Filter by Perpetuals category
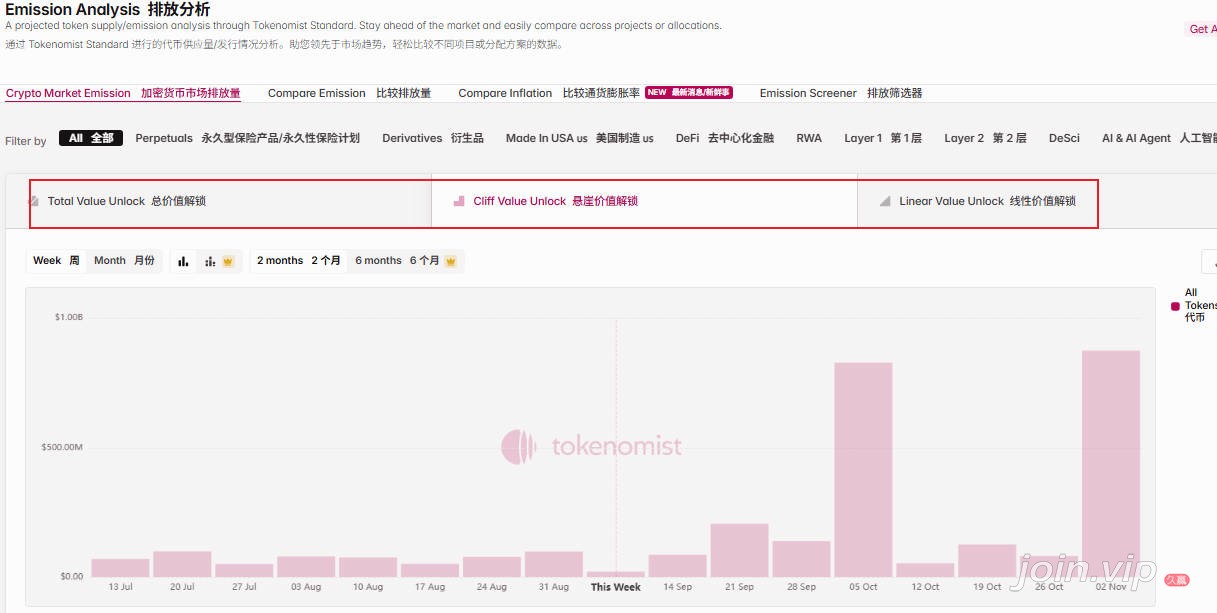 click(x=247, y=138)
